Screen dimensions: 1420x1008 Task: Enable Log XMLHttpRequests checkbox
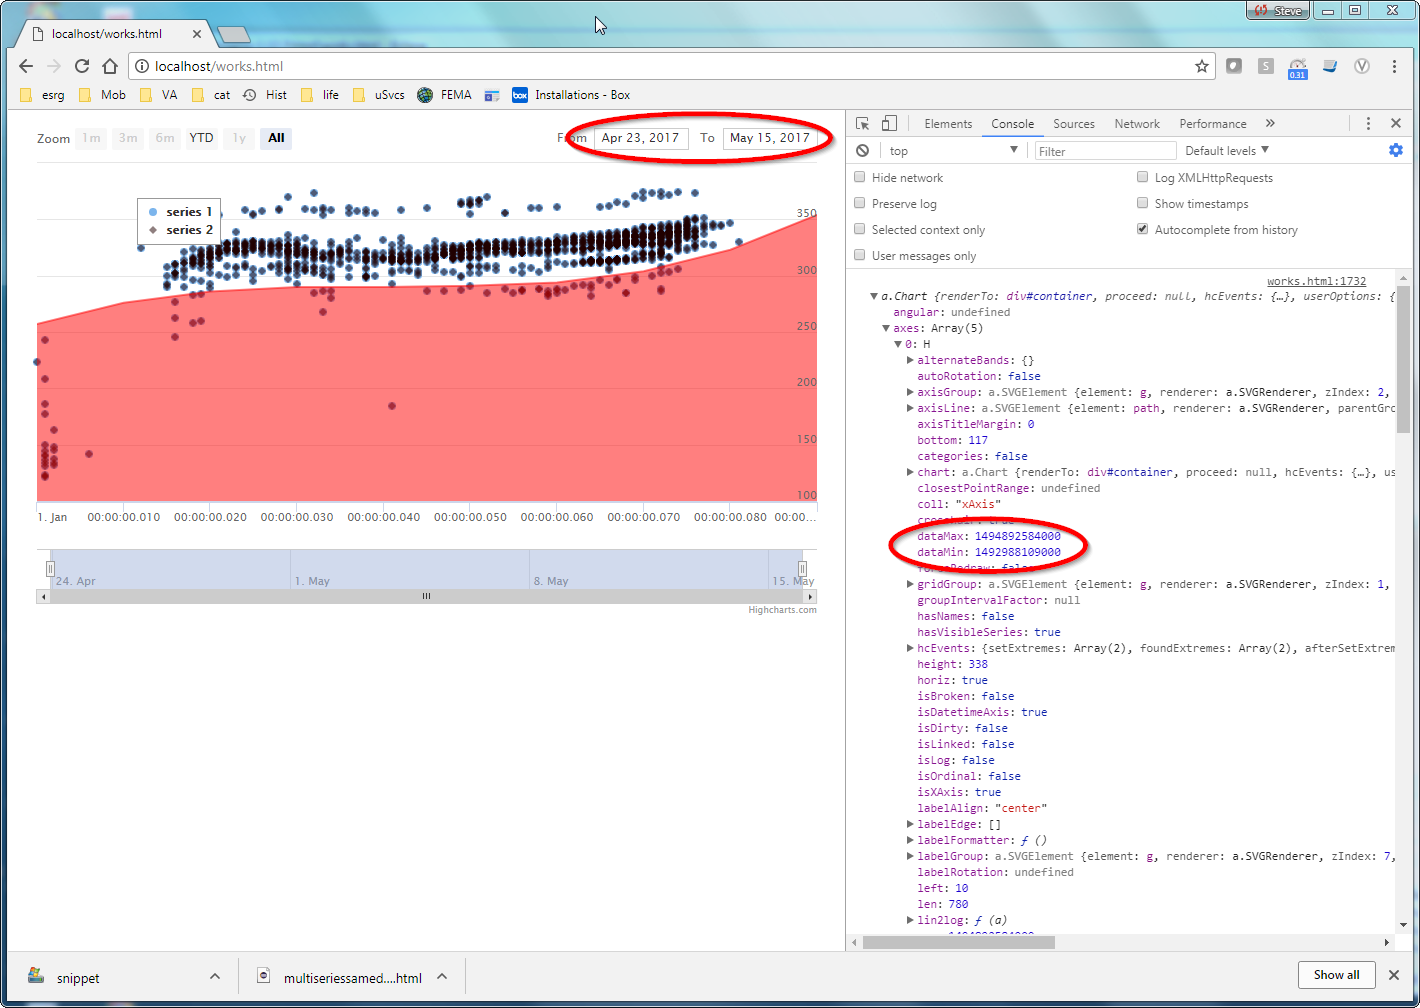[1142, 177]
